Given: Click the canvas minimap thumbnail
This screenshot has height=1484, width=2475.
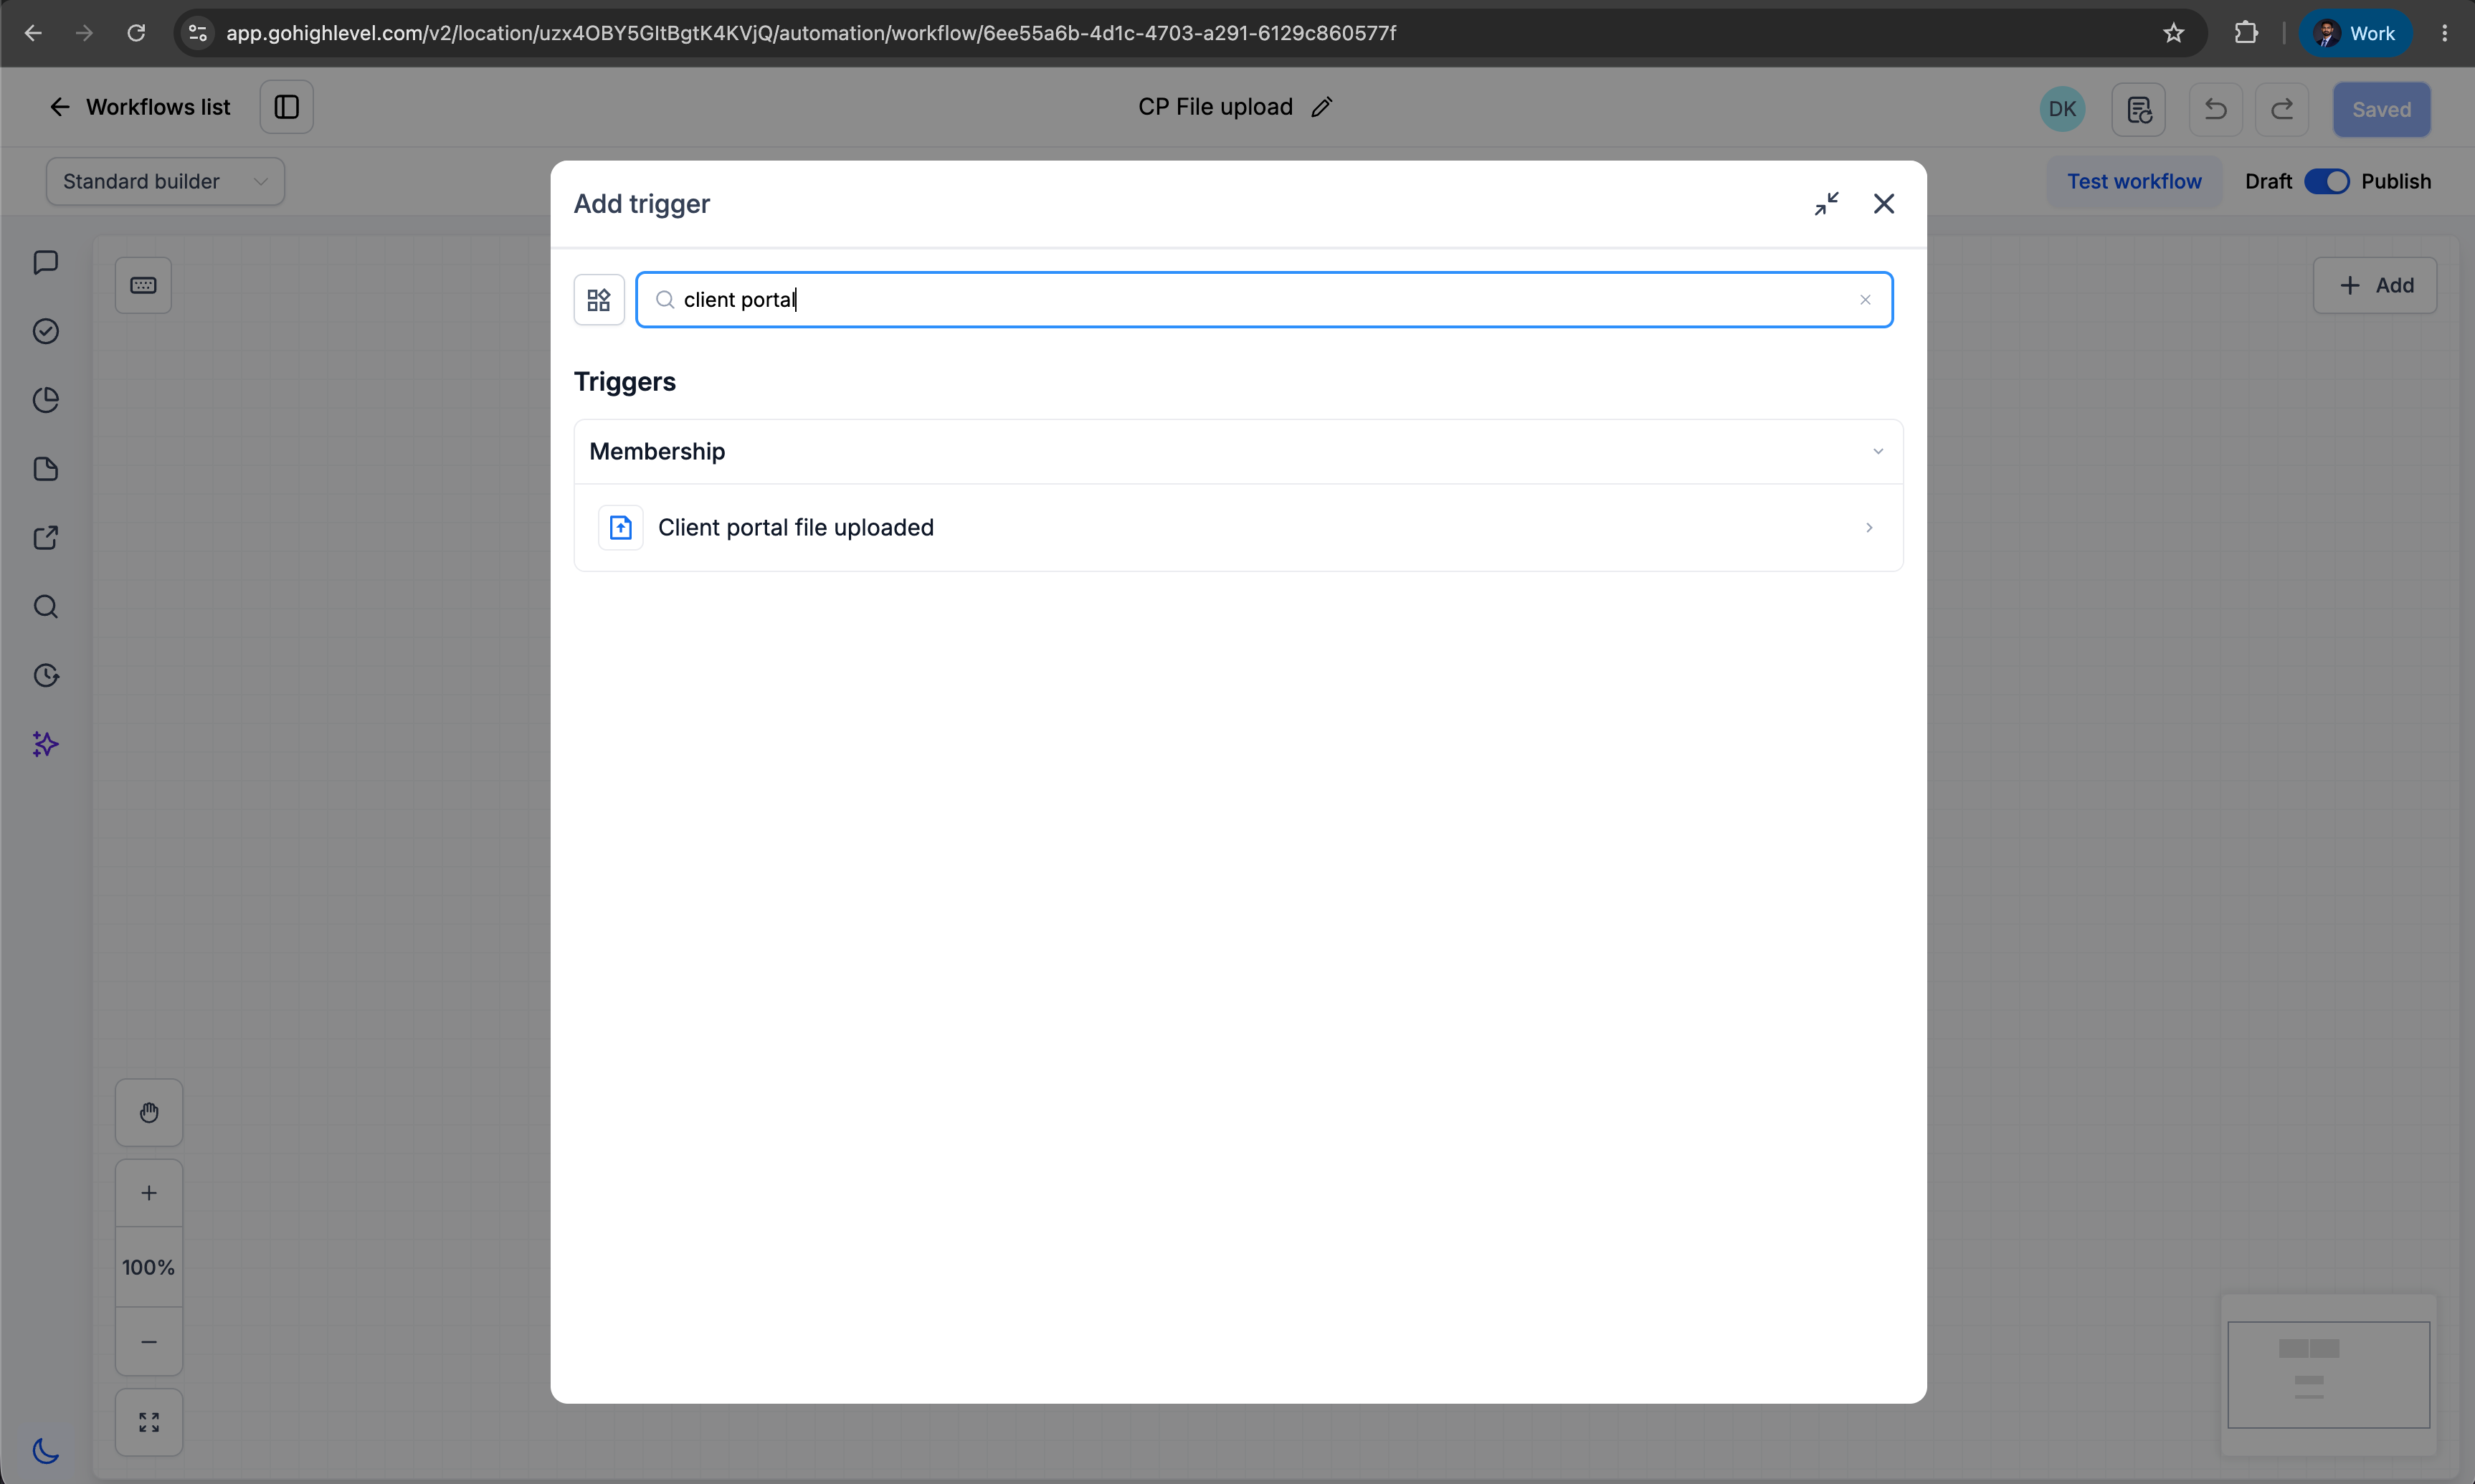Looking at the screenshot, I should (x=2328, y=1374).
